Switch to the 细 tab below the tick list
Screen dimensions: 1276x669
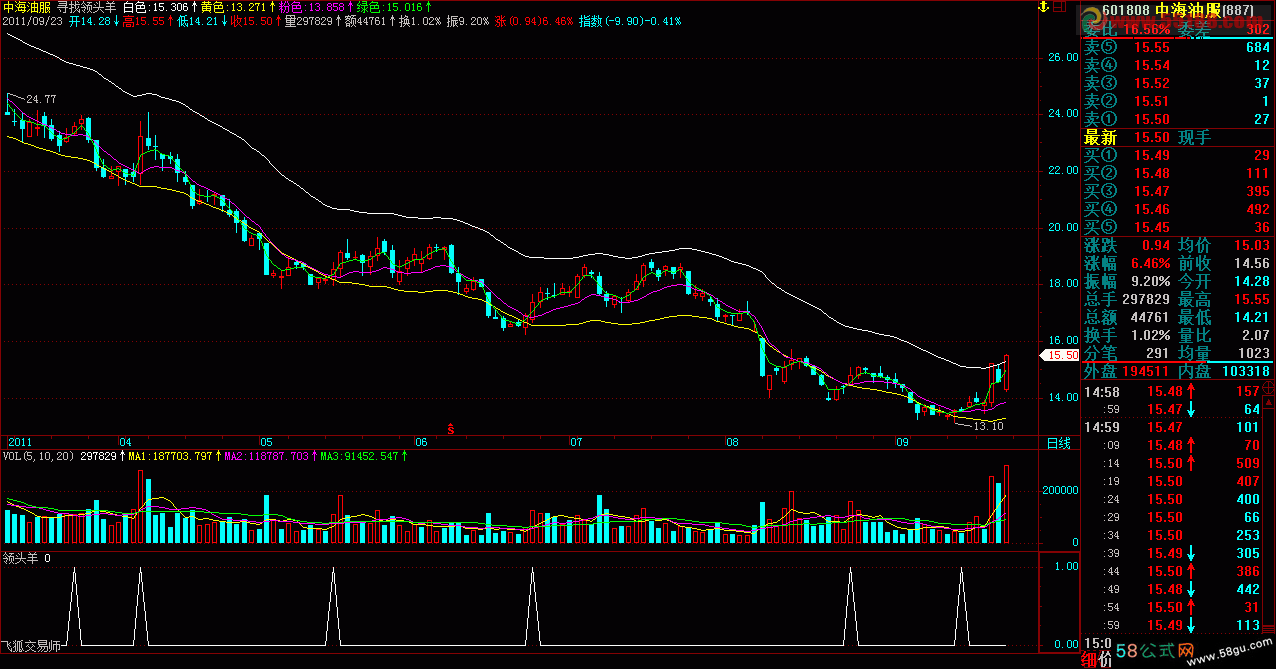pyautogui.click(x=1089, y=659)
